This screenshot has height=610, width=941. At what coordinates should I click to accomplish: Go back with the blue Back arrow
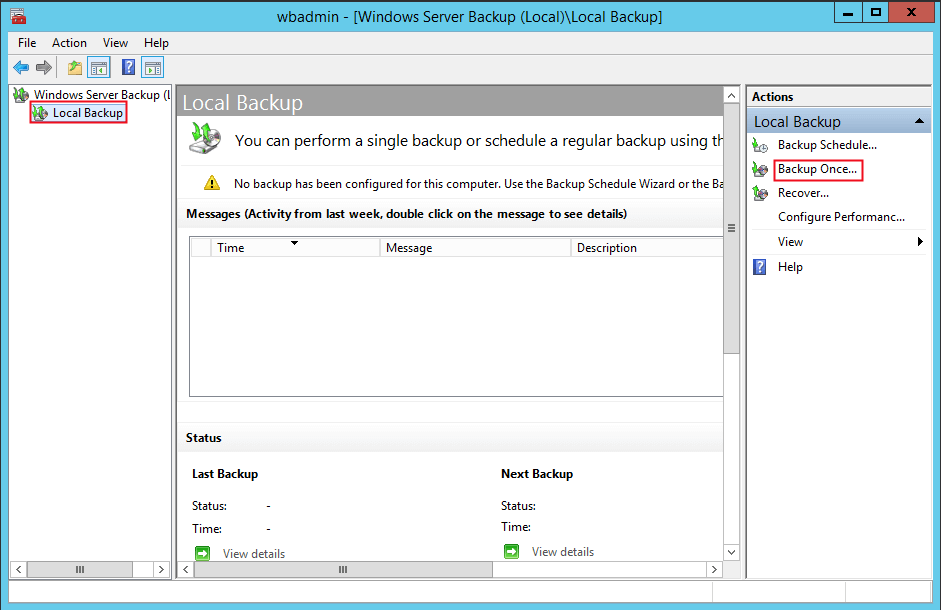21,67
